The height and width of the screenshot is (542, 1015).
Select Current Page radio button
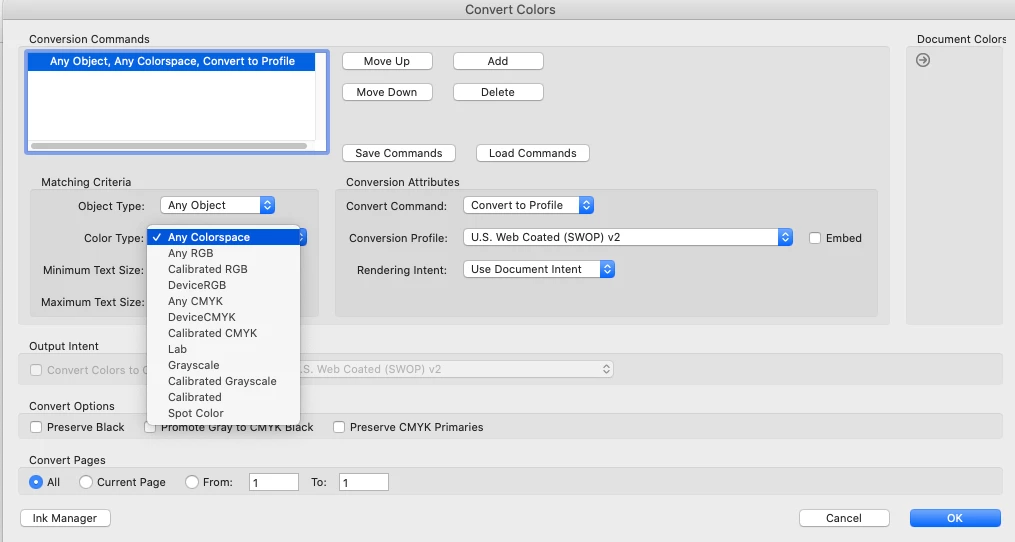(85, 482)
